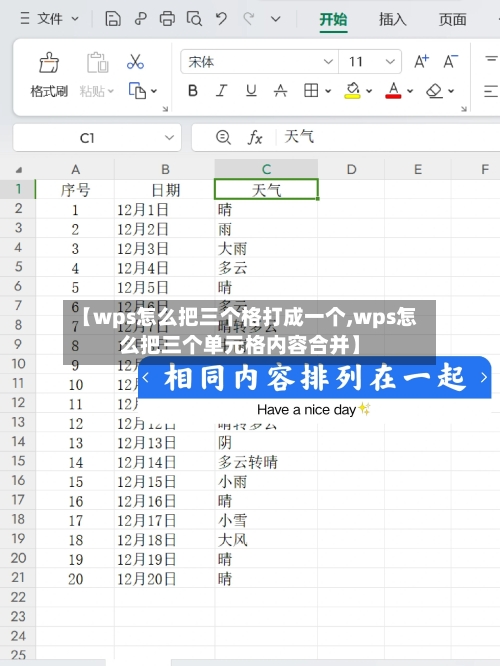Click the banner's left previous arrow
Screen dimensions: 500x666
(x=146, y=377)
